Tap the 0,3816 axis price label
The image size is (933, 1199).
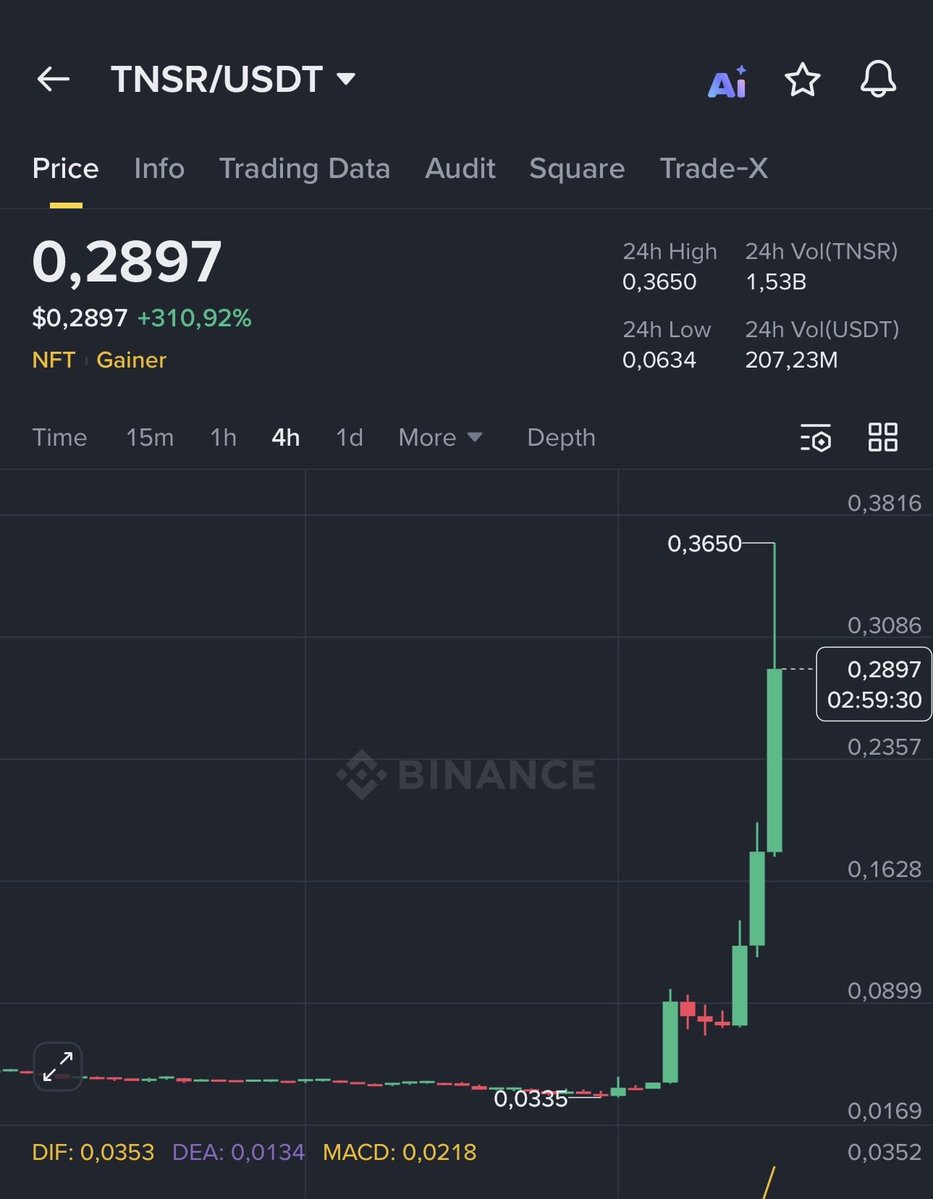(x=885, y=503)
